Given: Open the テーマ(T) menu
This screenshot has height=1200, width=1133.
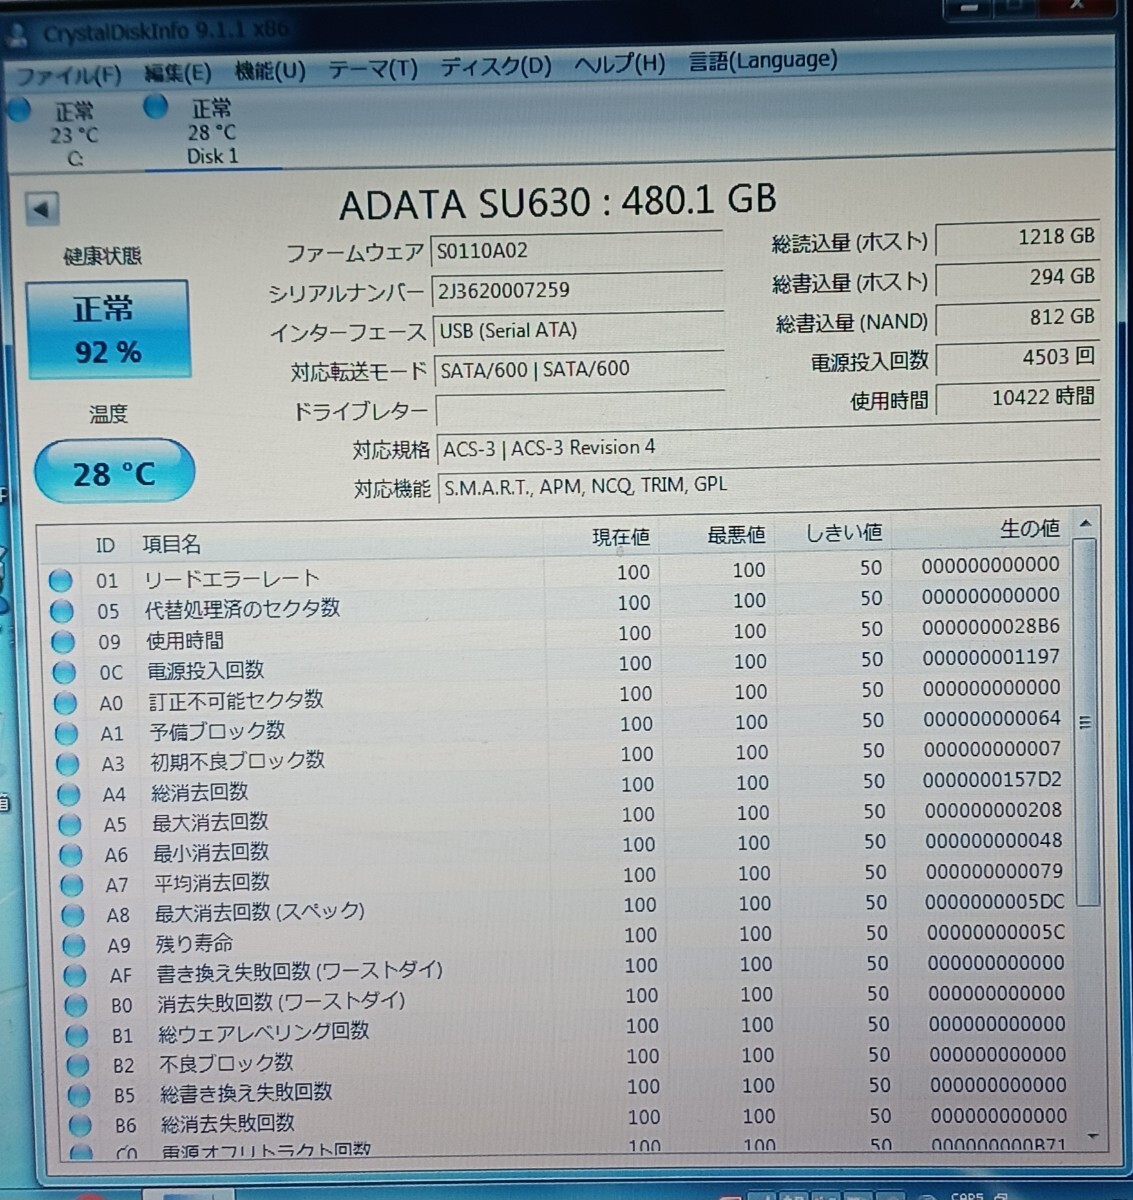Looking at the screenshot, I should [372, 68].
